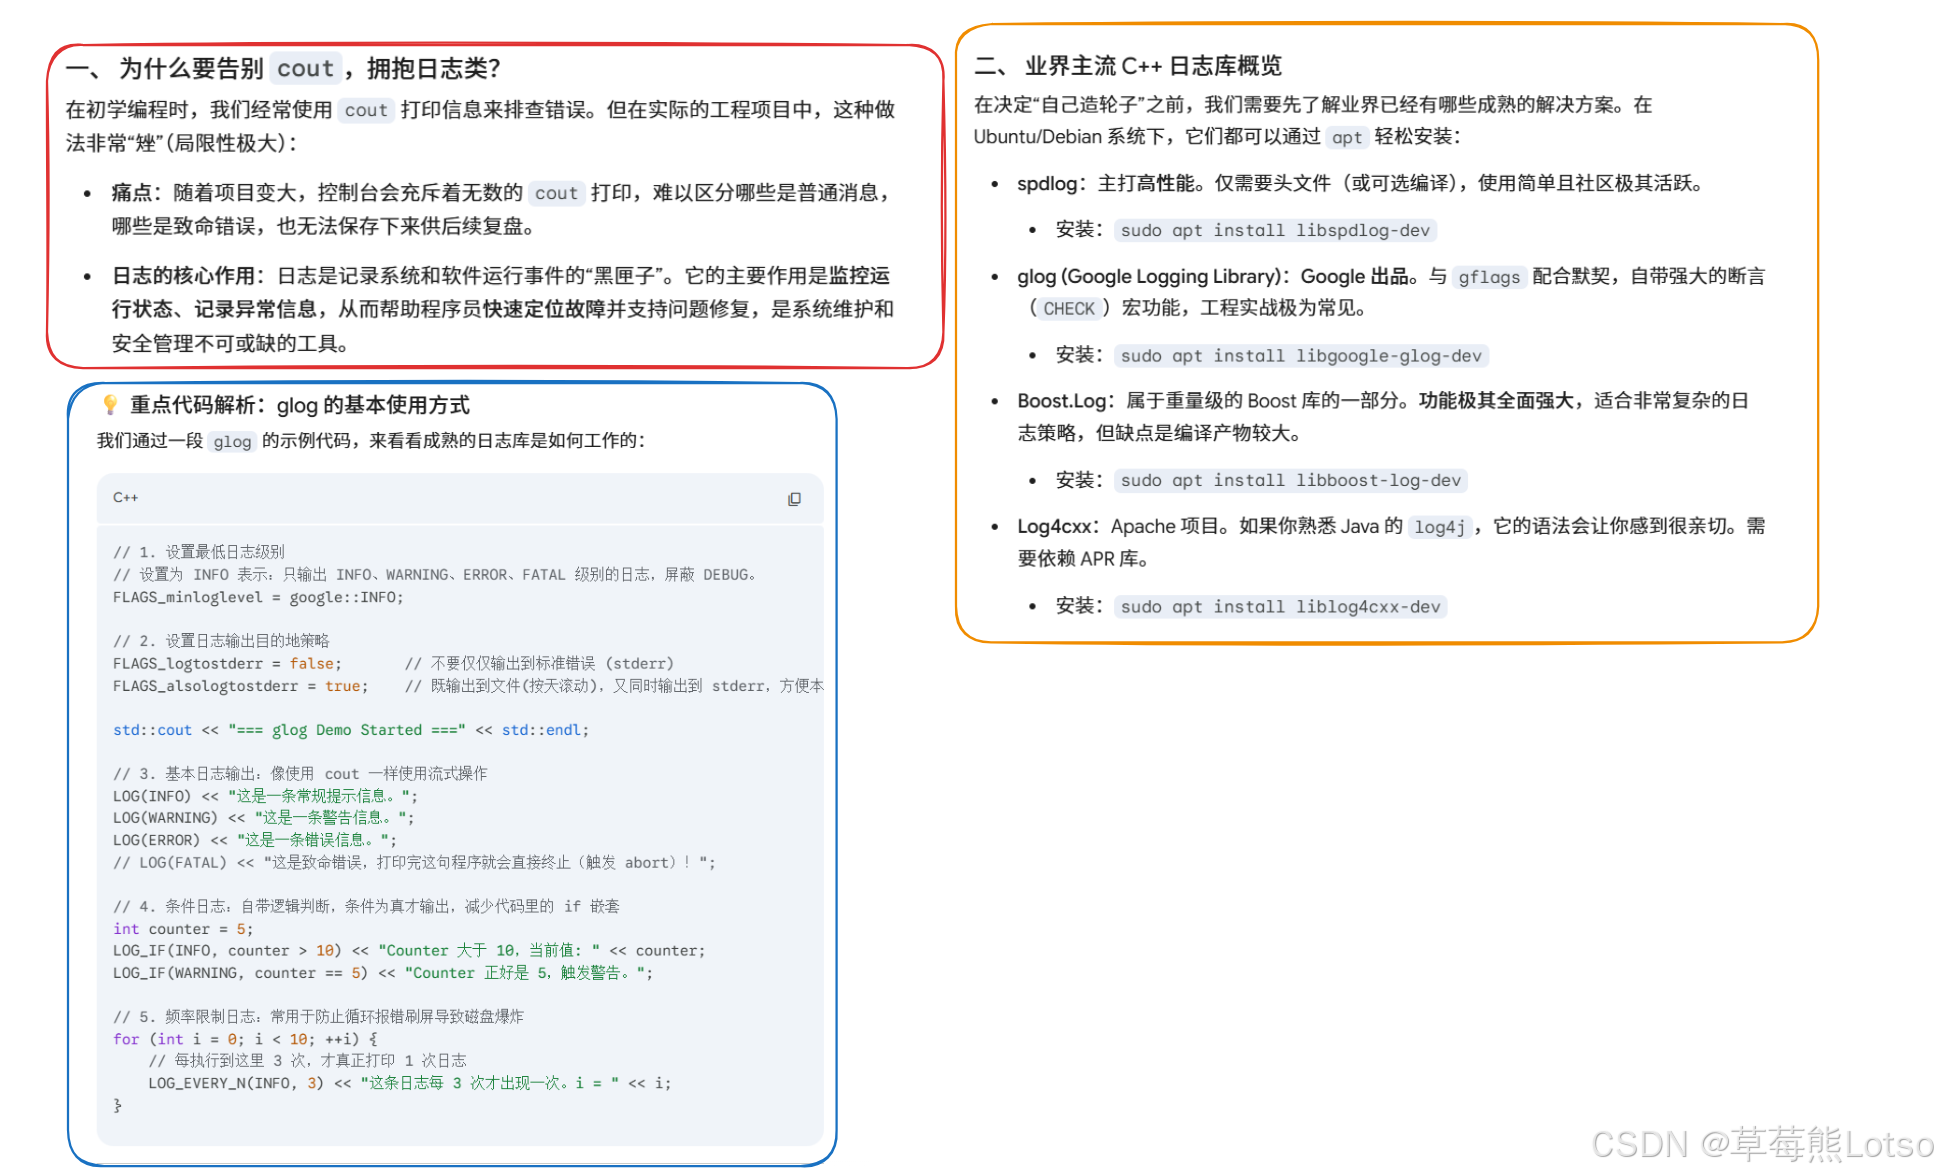This screenshot has width=1938, height=1176.
Task: Select the libboost-log-dev install command
Action: (x=1290, y=481)
